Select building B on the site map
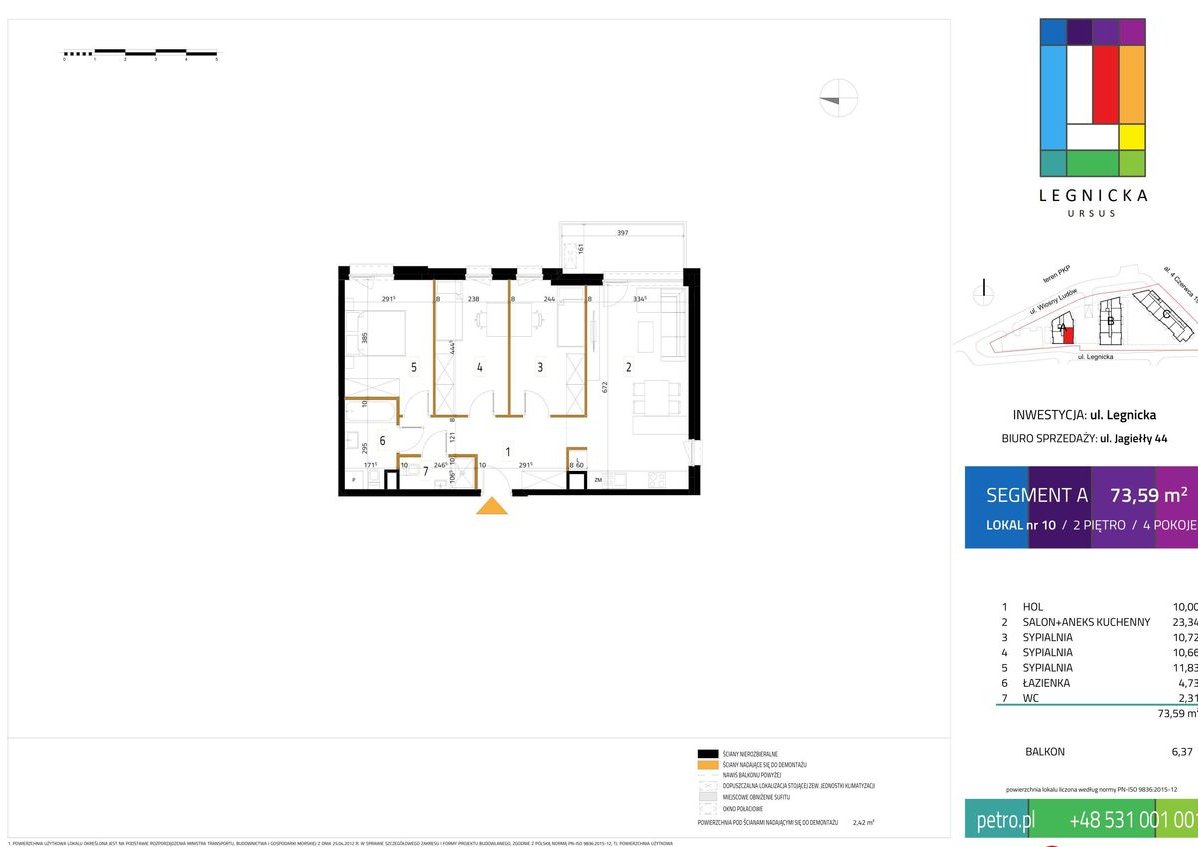Viewport: 1198px width, 847px height. pyautogui.click(x=1110, y=321)
